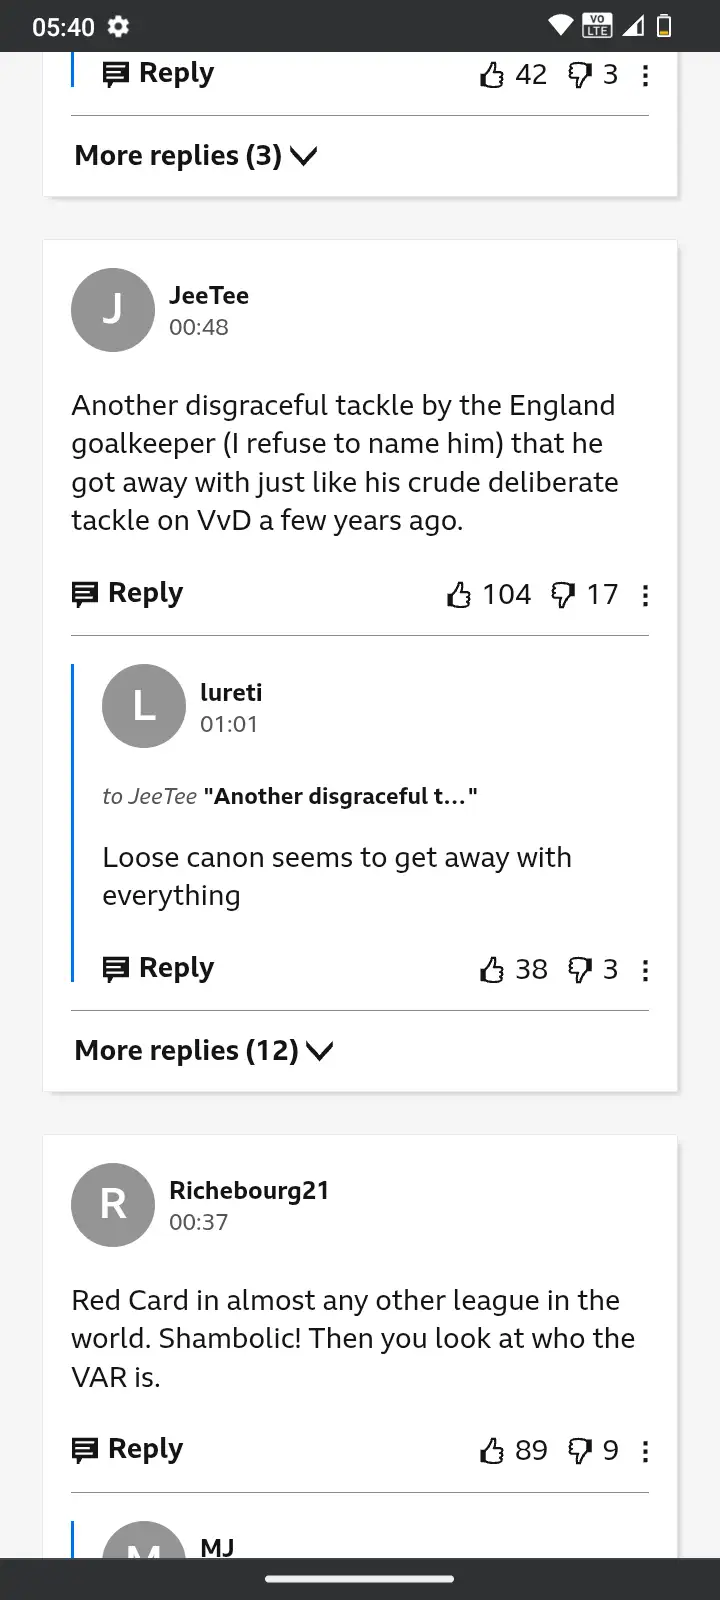Downvote Richebourg21's comment
Viewport: 720px width, 1600px height.
click(x=580, y=1451)
